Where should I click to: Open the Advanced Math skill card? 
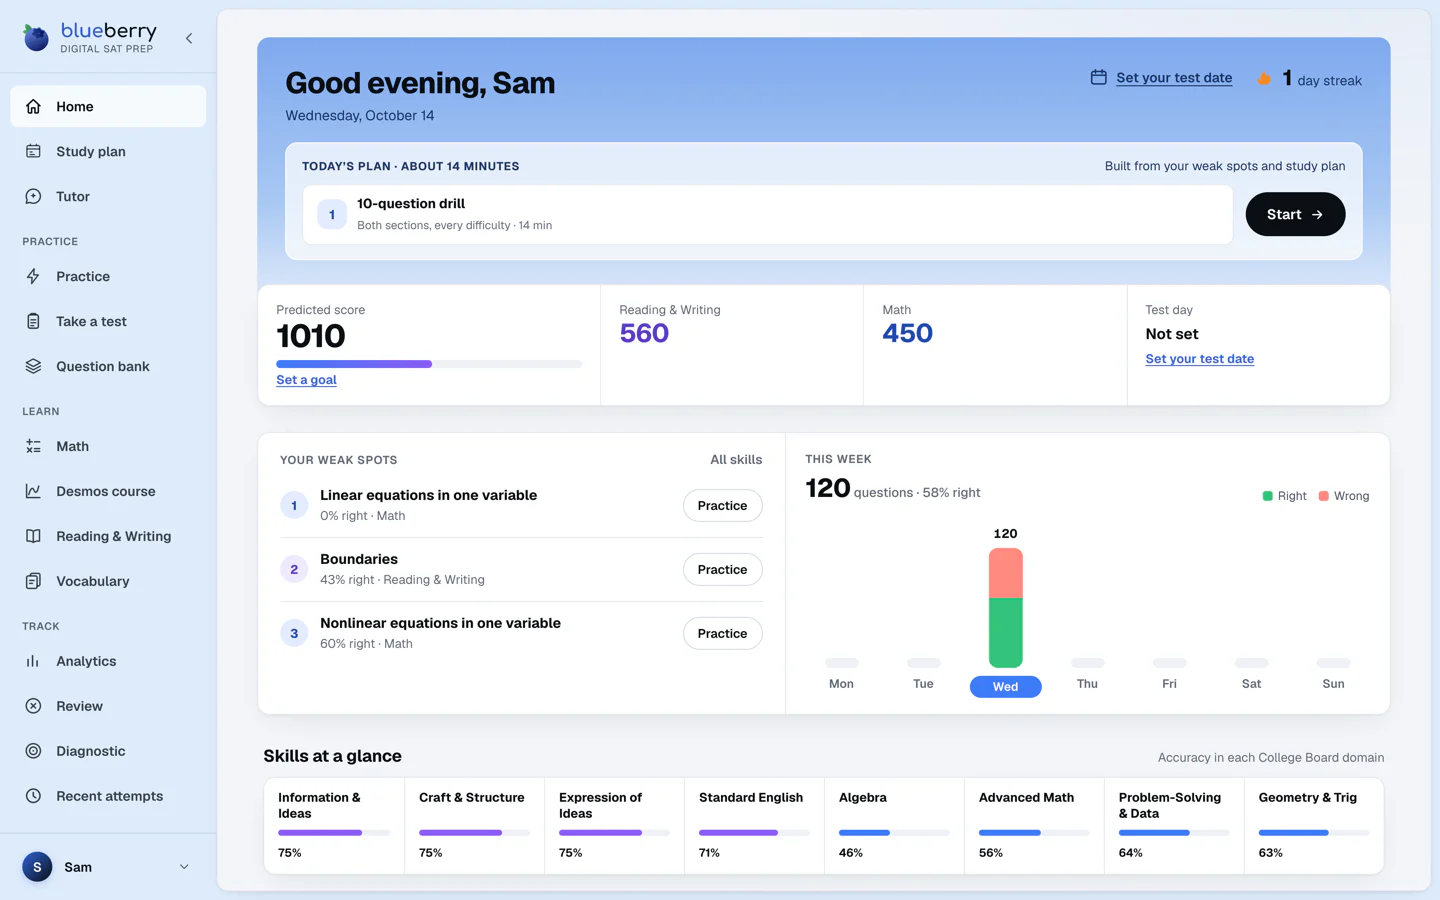pos(1034,826)
